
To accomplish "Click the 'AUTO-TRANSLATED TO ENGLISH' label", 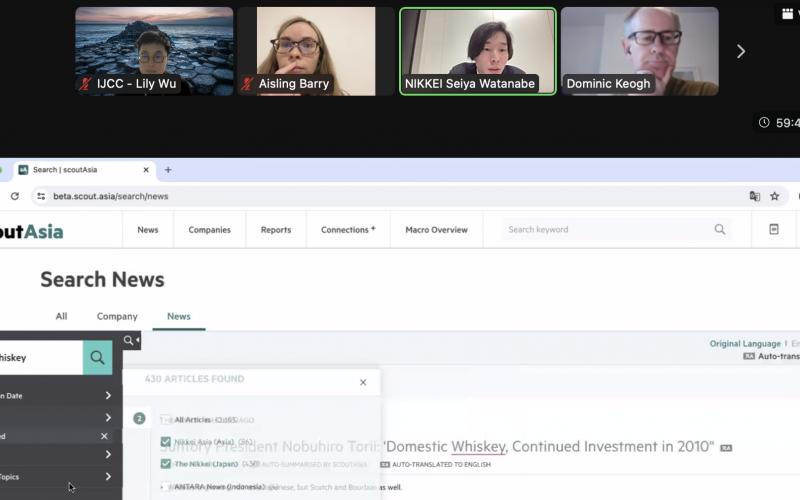I will click(x=441, y=464).
